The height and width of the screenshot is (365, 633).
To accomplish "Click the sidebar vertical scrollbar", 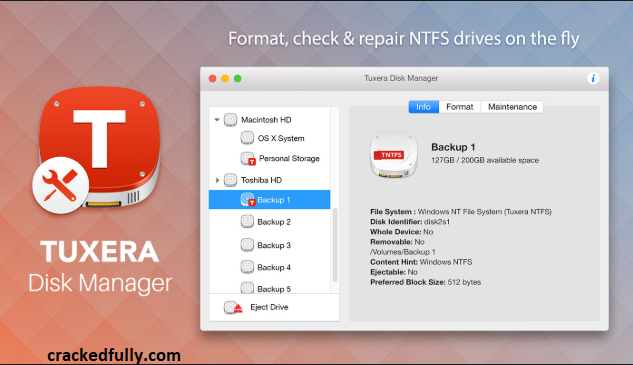I will pos(335,245).
